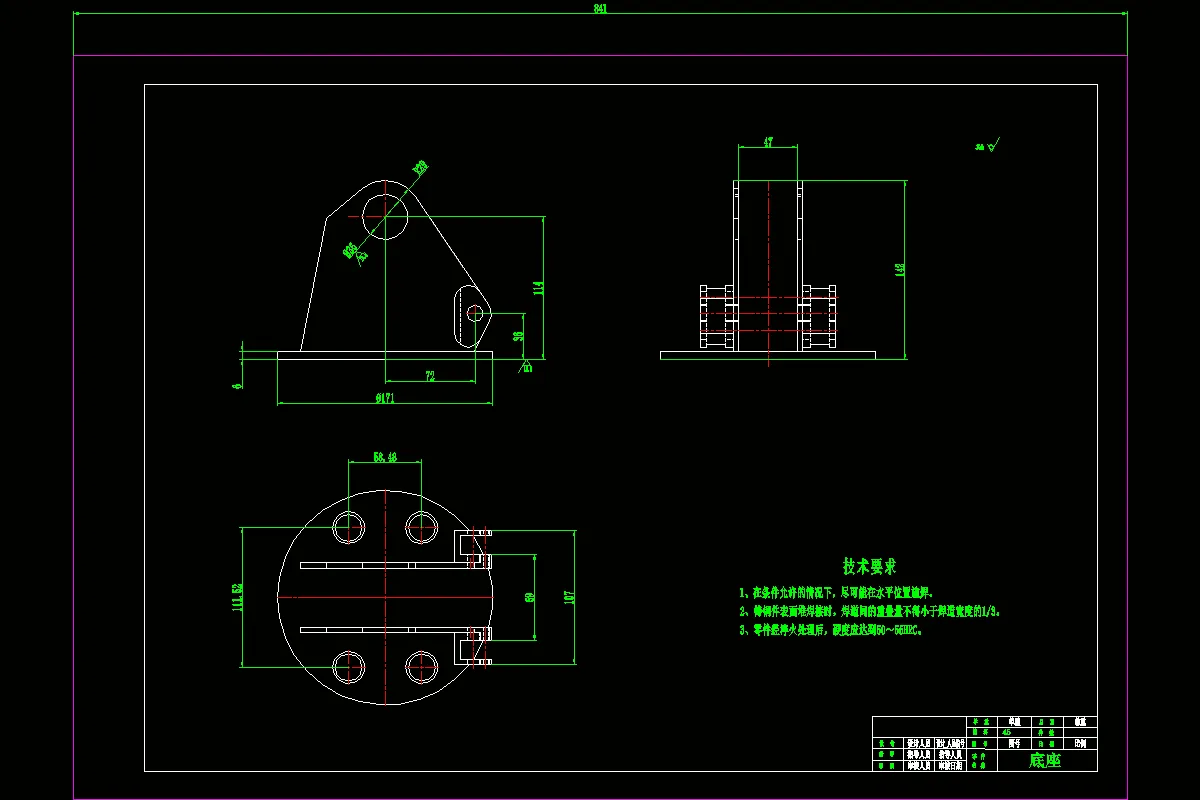1200x800 pixels.
Task: Select the 72 horizontal dimension text
Action: click(430, 376)
